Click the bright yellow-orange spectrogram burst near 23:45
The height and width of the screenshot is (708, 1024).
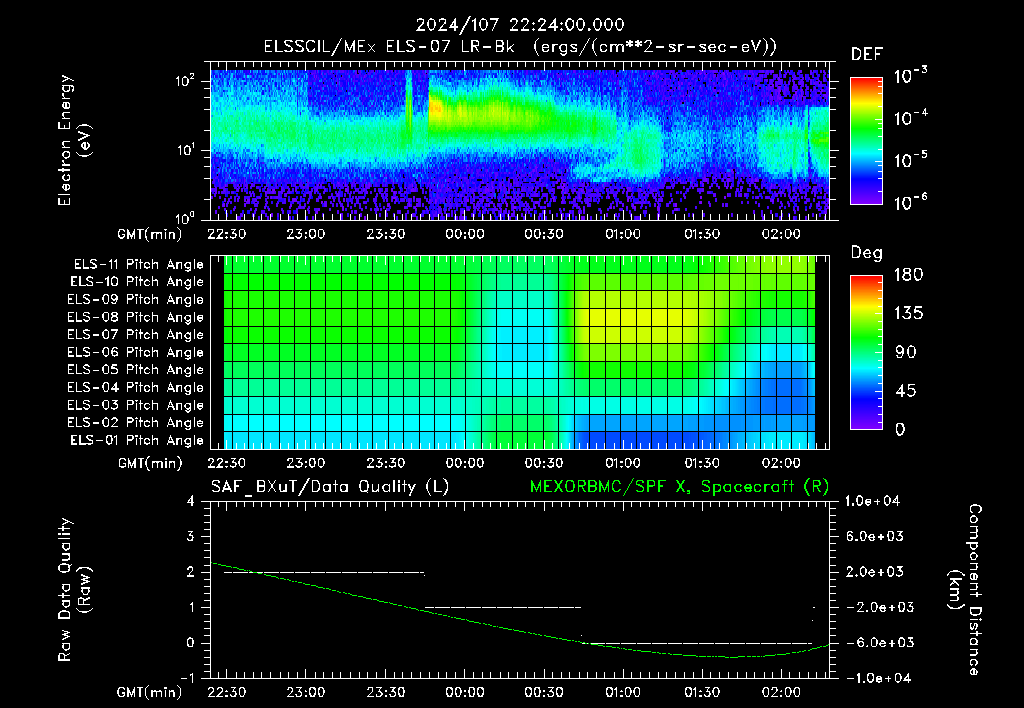coord(436,108)
